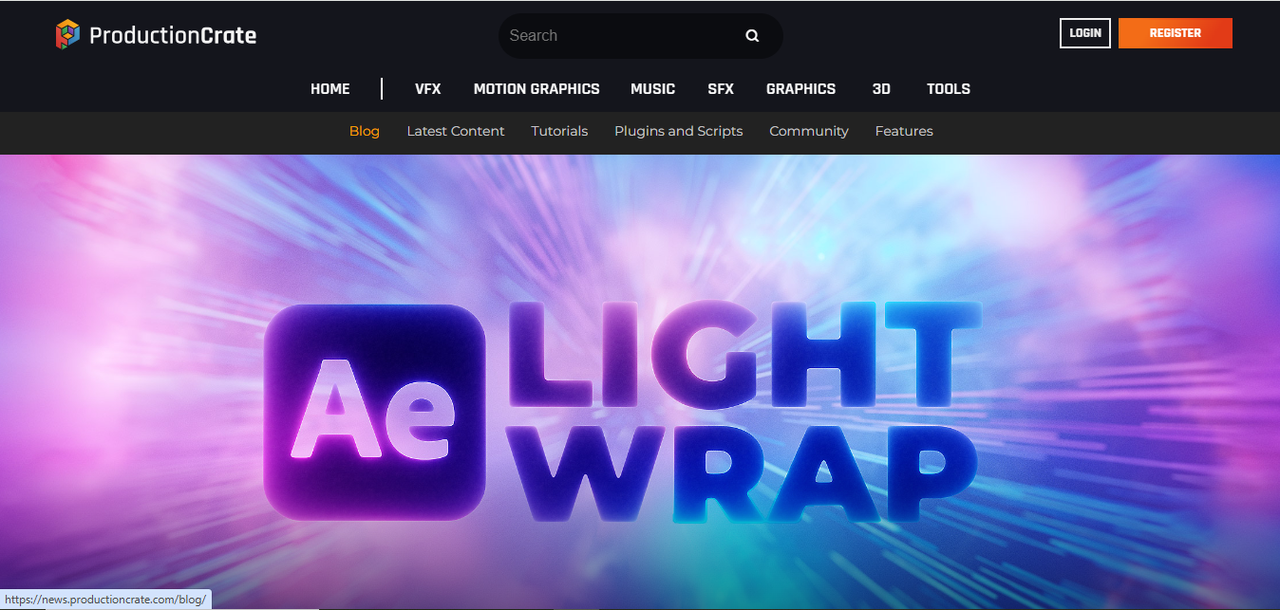This screenshot has width=1280, height=610.
Task: Navigate to the SFX category
Action: click(720, 89)
